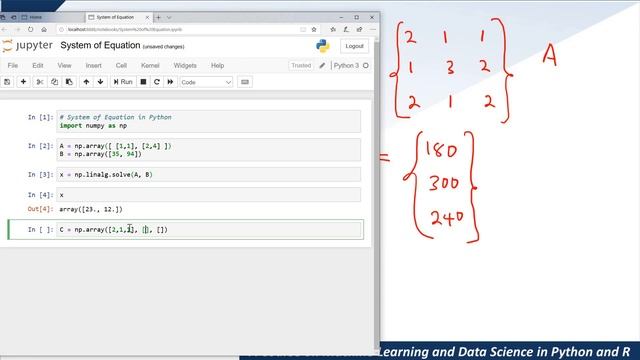Toggle reading view icon in address bar
This screenshot has width=640, height=360.
click(303, 29)
